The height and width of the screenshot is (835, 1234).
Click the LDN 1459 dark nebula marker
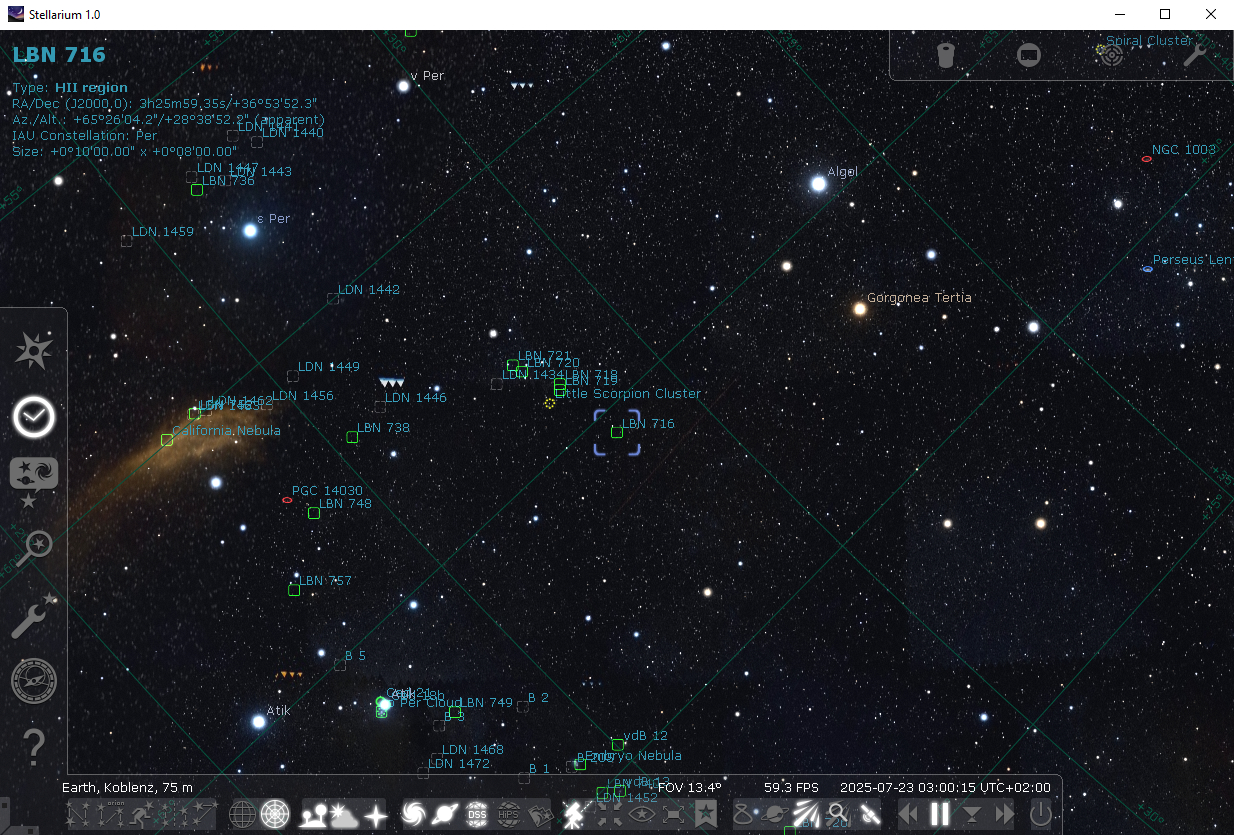click(127, 241)
